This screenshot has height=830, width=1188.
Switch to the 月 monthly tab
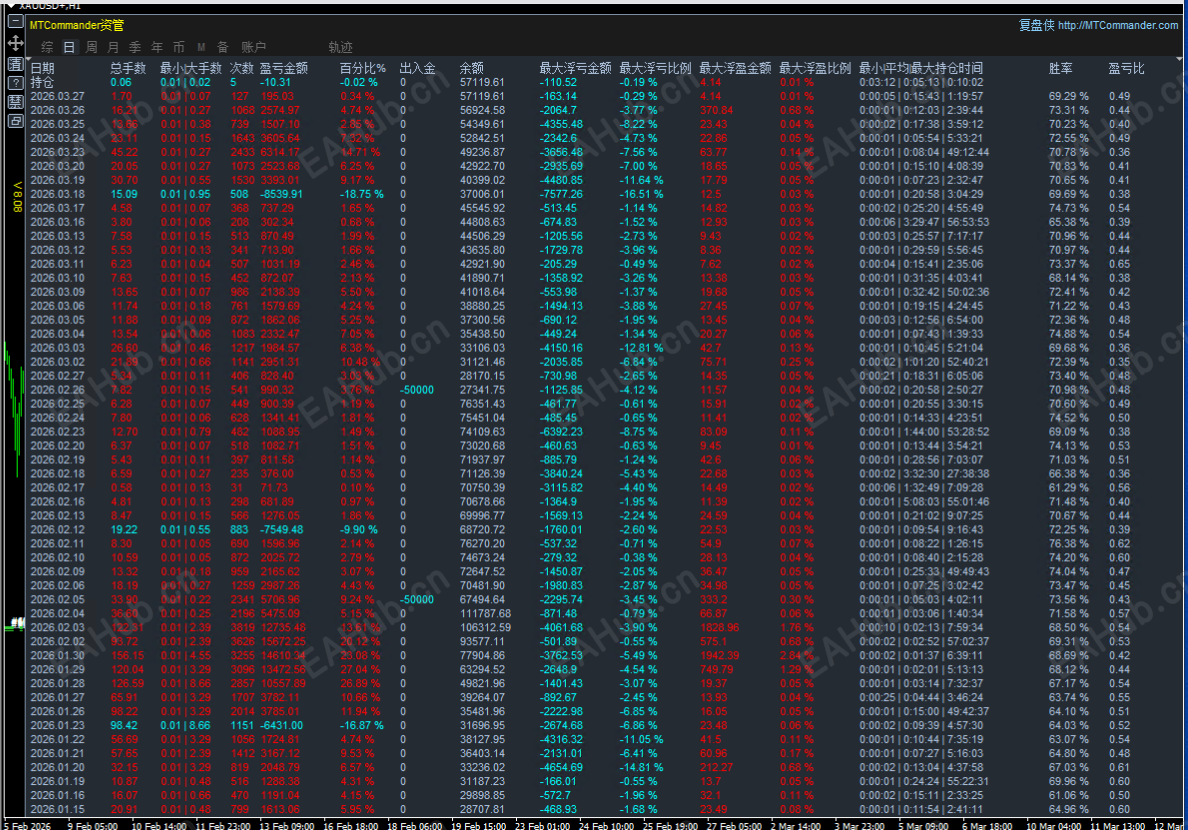[x=113, y=47]
